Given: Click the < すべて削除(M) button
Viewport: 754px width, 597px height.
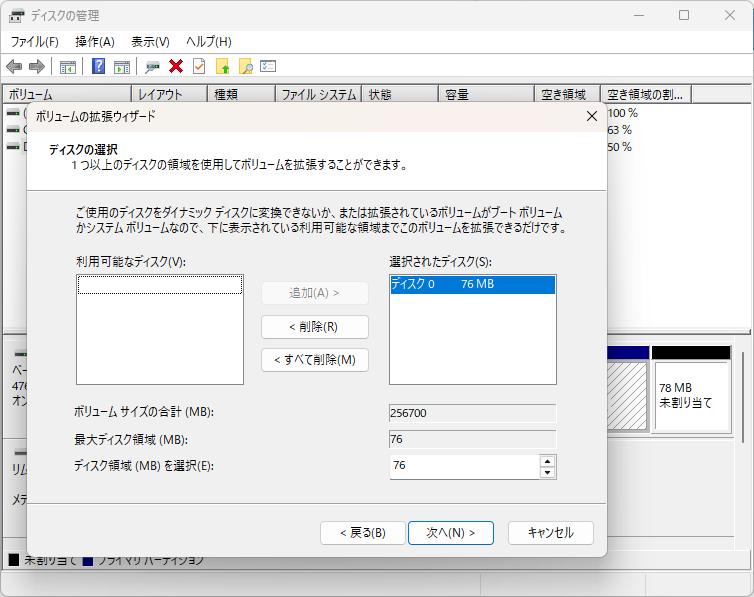Looking at the screenshot, I should click(315, 360).
